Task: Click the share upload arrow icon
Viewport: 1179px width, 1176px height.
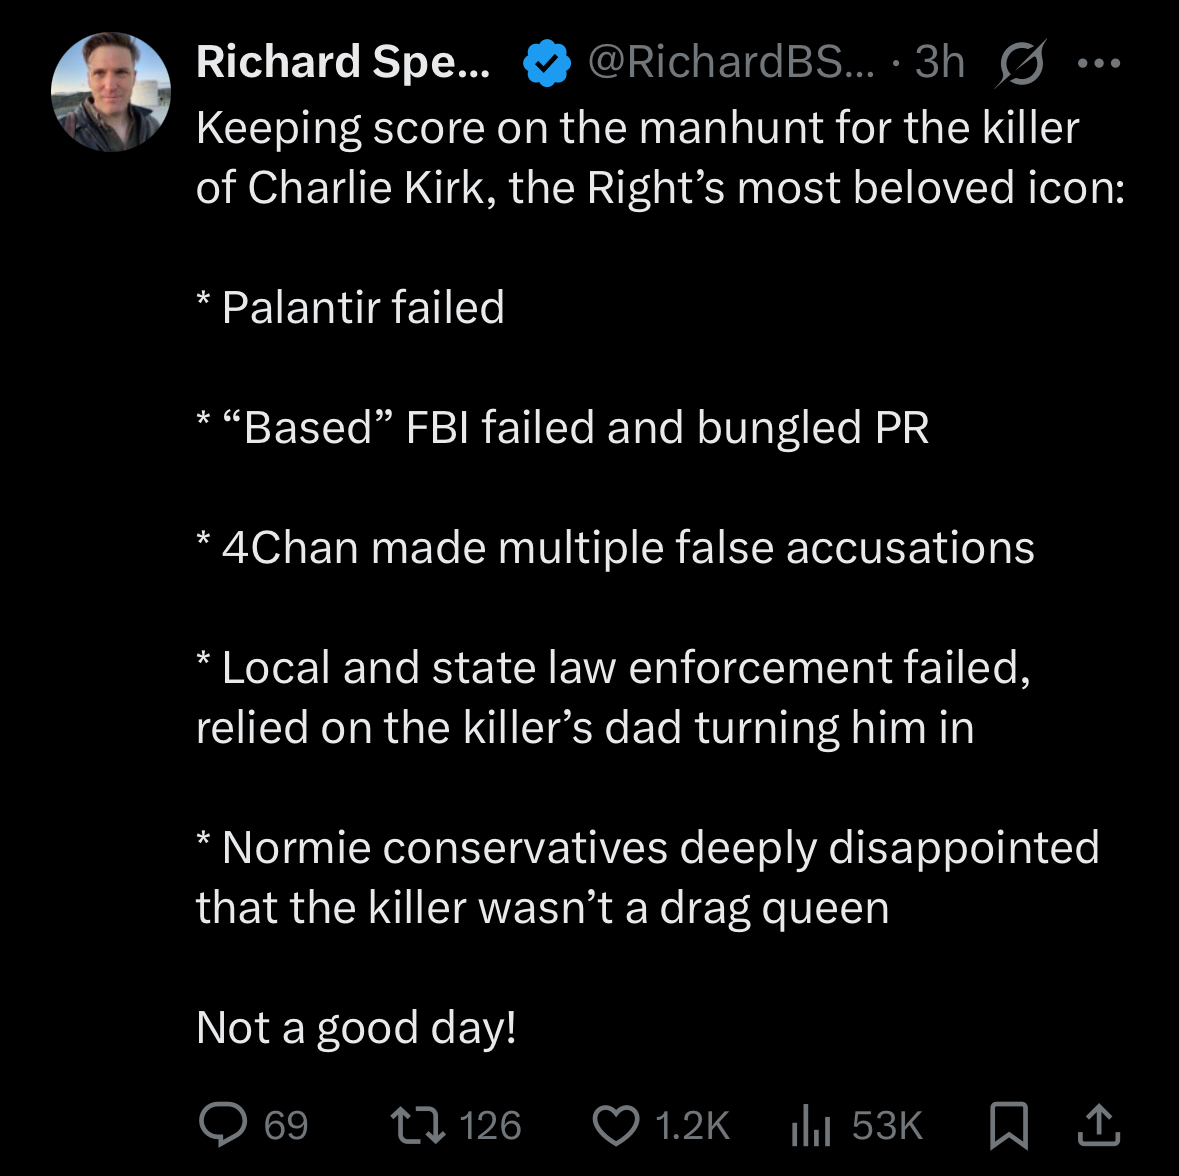Action: 1098,1125
